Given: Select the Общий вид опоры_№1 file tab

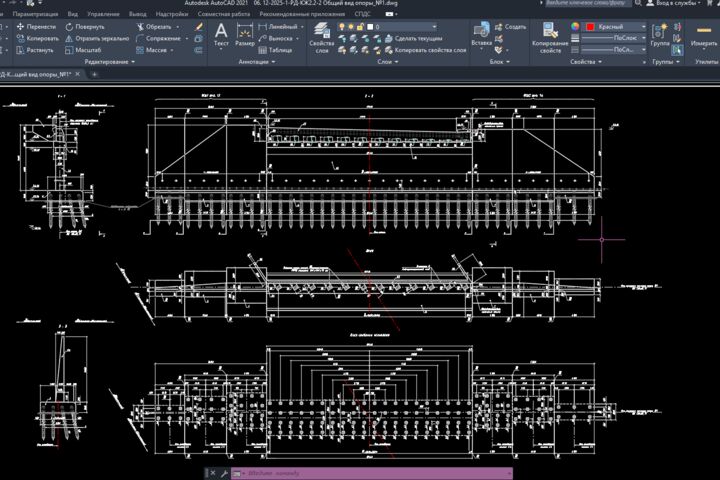Looking at the screenshot, I should click(x=36, y=74).
